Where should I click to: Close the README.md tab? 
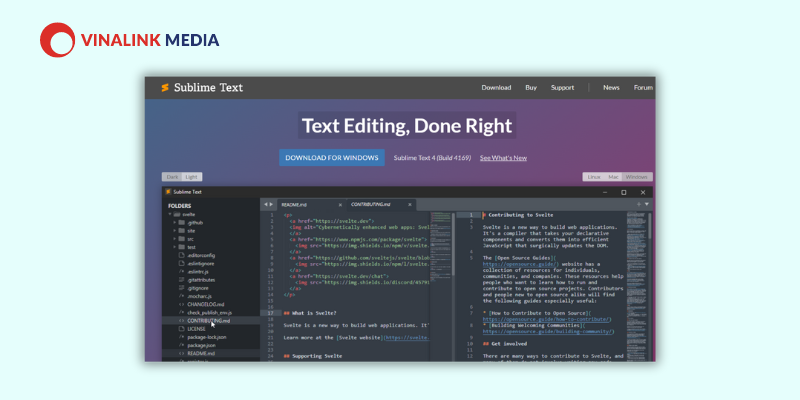tap(340, 205)
